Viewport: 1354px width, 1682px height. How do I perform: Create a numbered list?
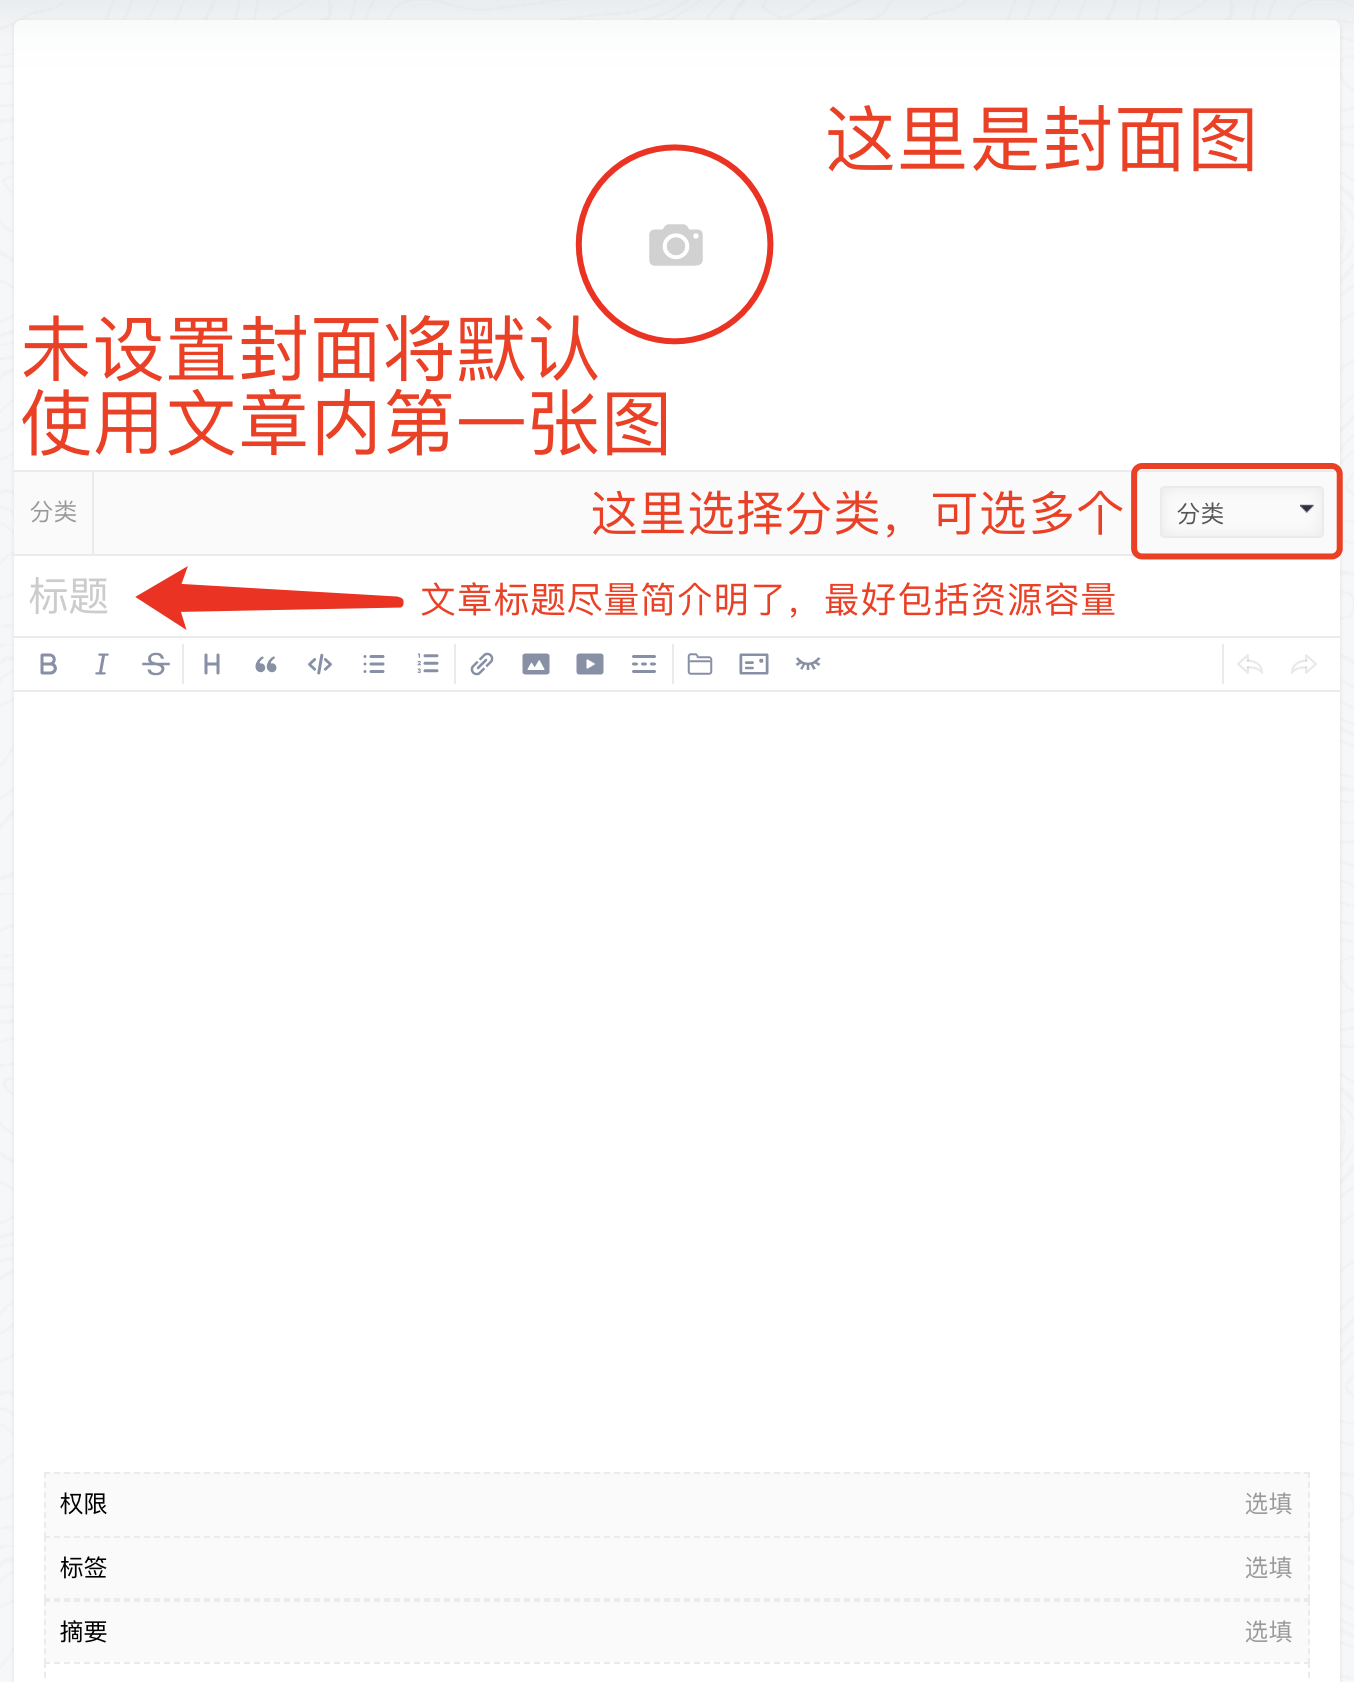coord(428,664)
